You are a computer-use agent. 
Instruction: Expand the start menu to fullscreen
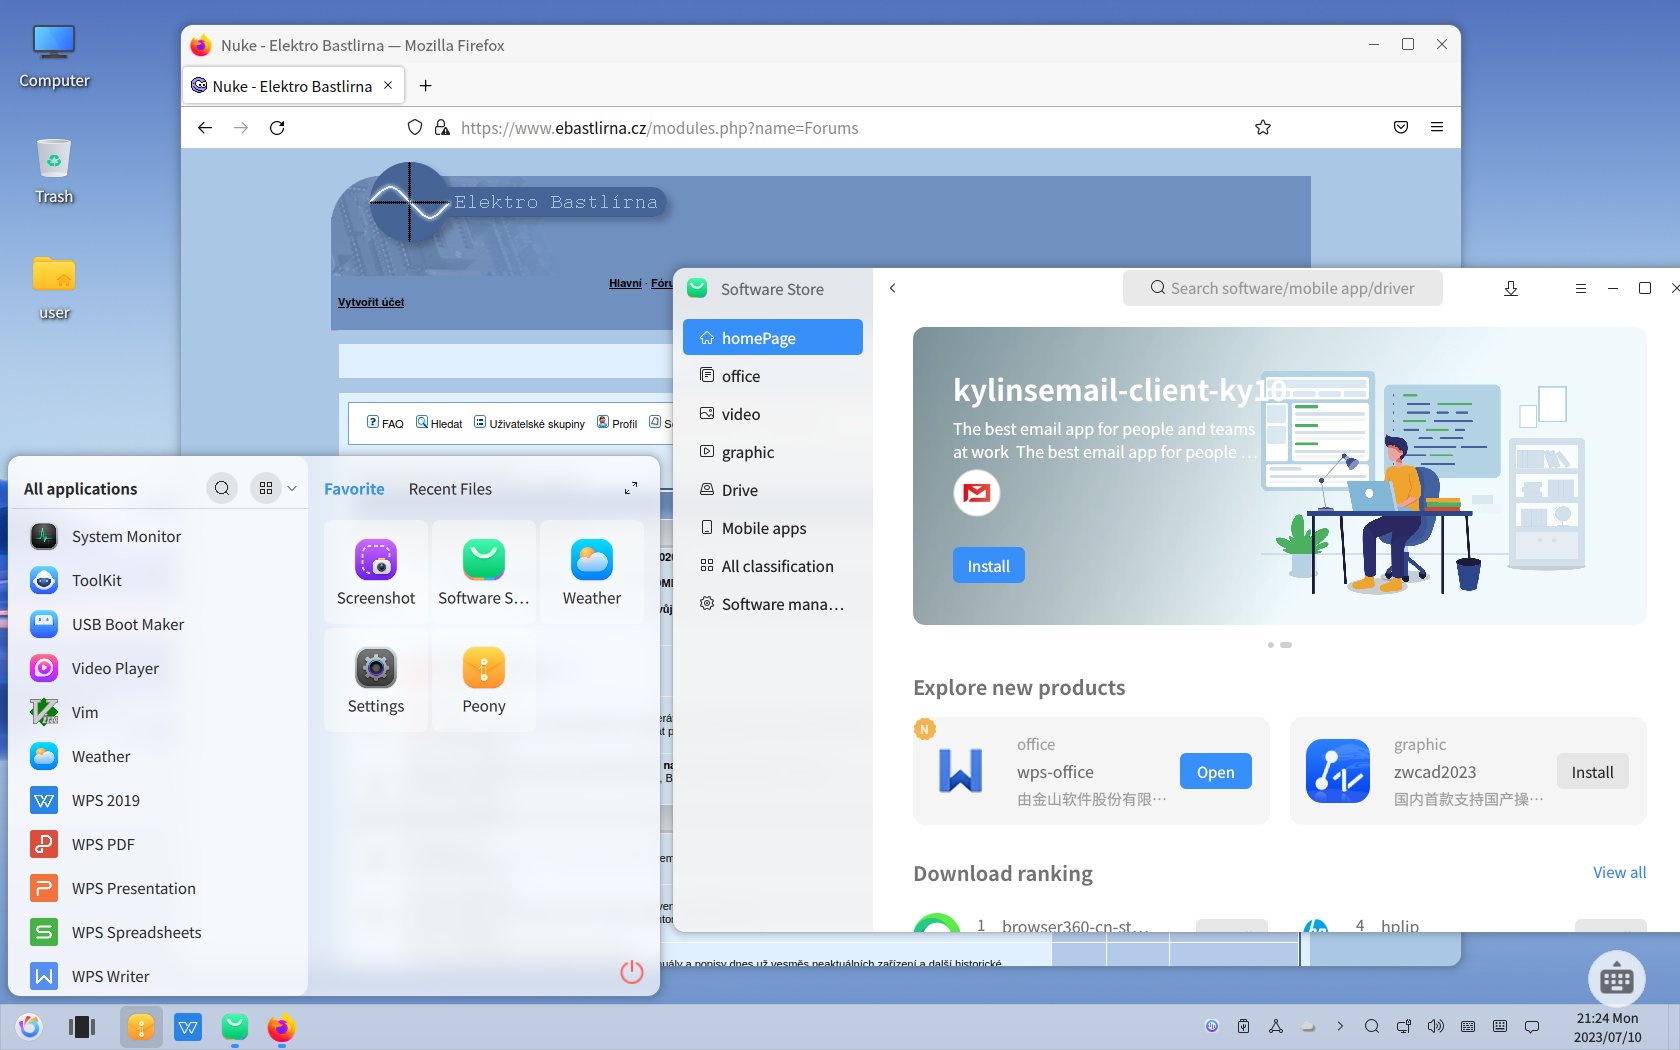point(631,488)
